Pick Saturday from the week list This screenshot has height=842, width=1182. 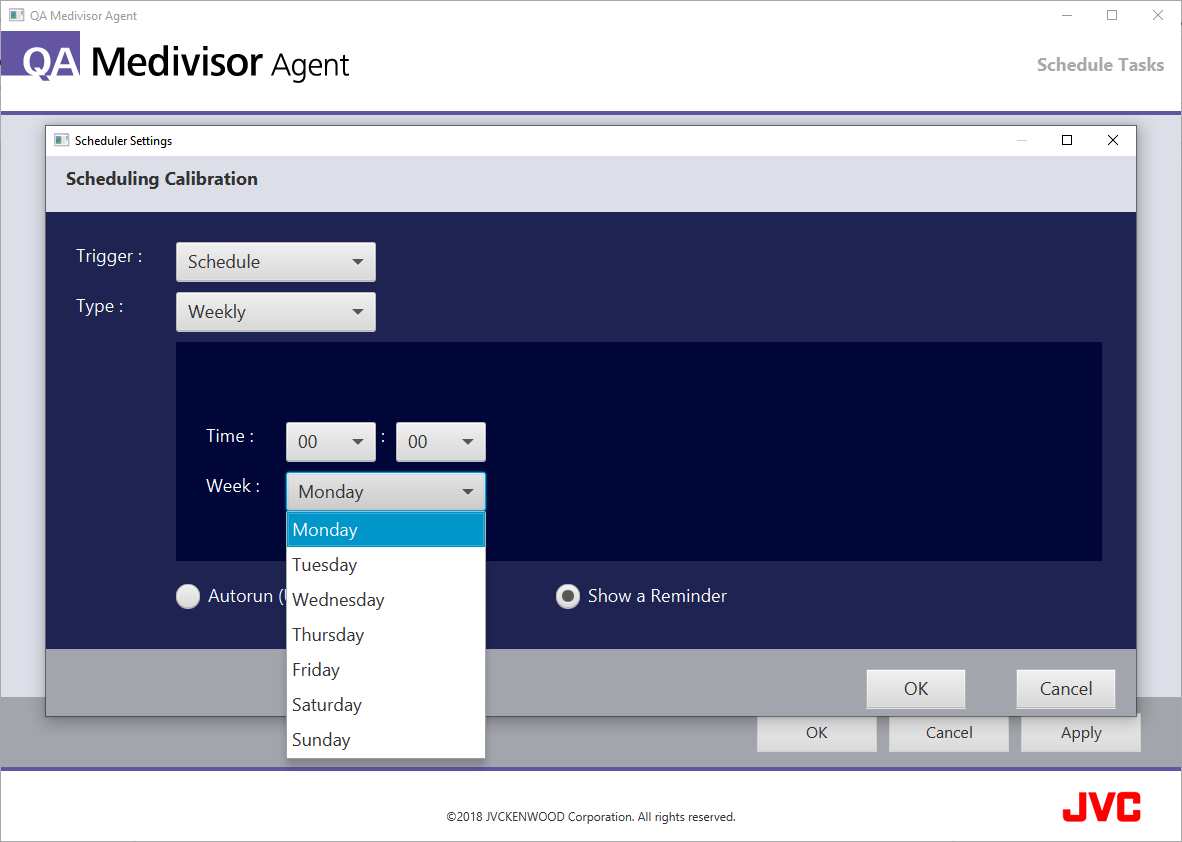pos(386,705)
